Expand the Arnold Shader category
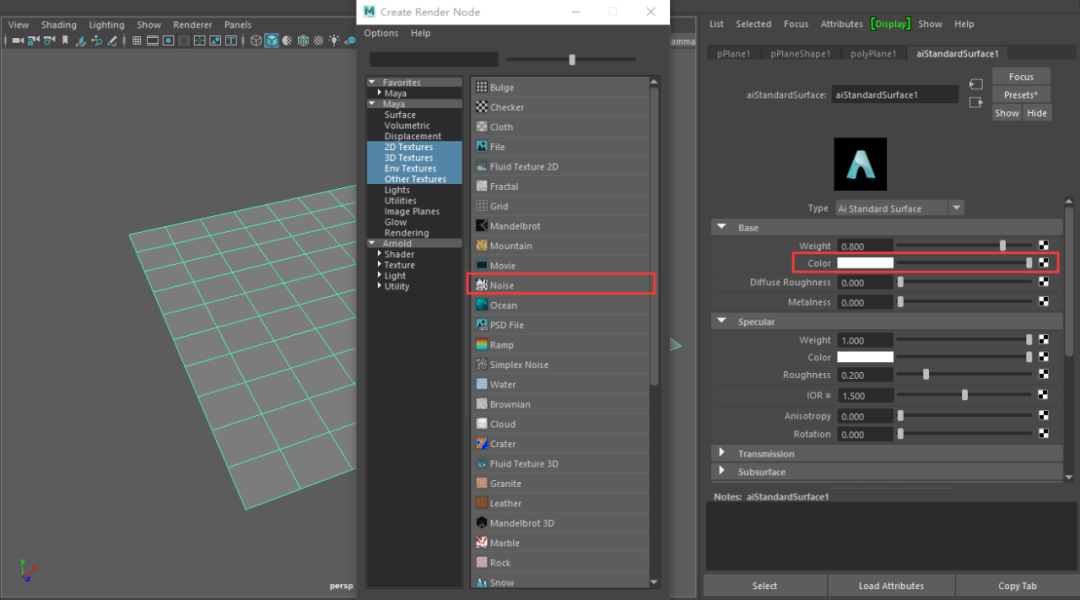This screenshot has height=600, width=1080. coord(380,254)
